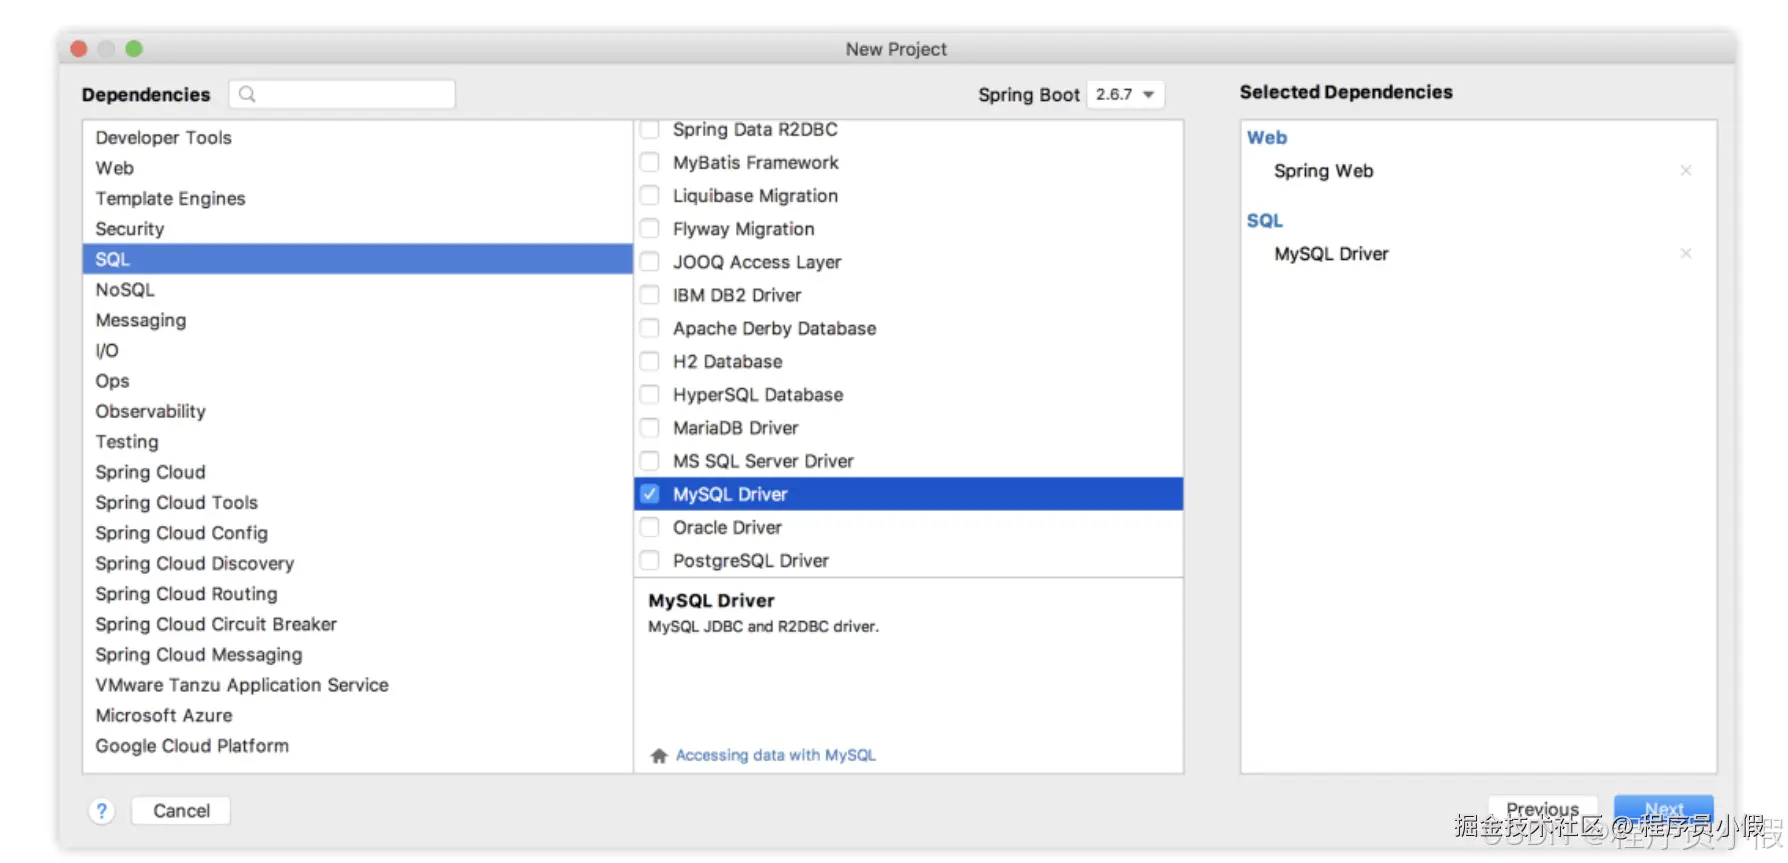
Task: Click the search magnifier icon
Action: click(x=247, y=94)
